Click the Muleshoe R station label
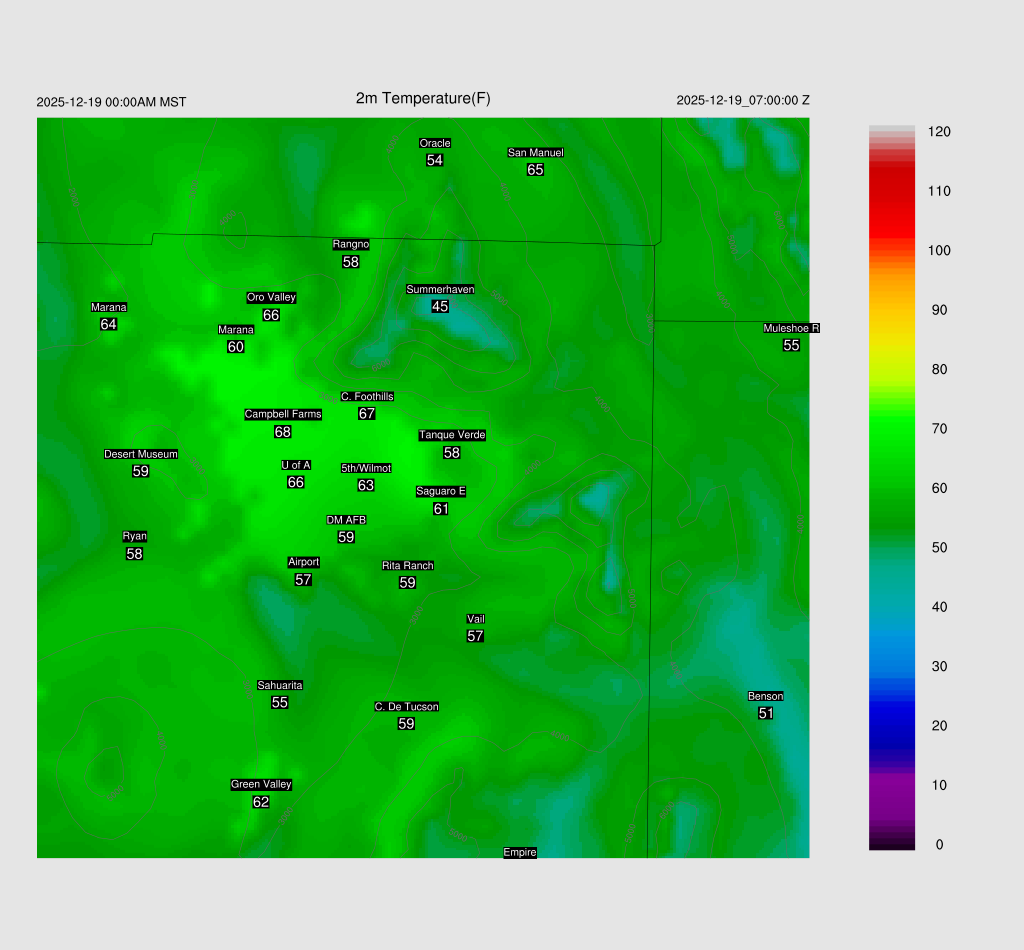This screenshot has height=950, width=1024. click(x=791, y=328)
